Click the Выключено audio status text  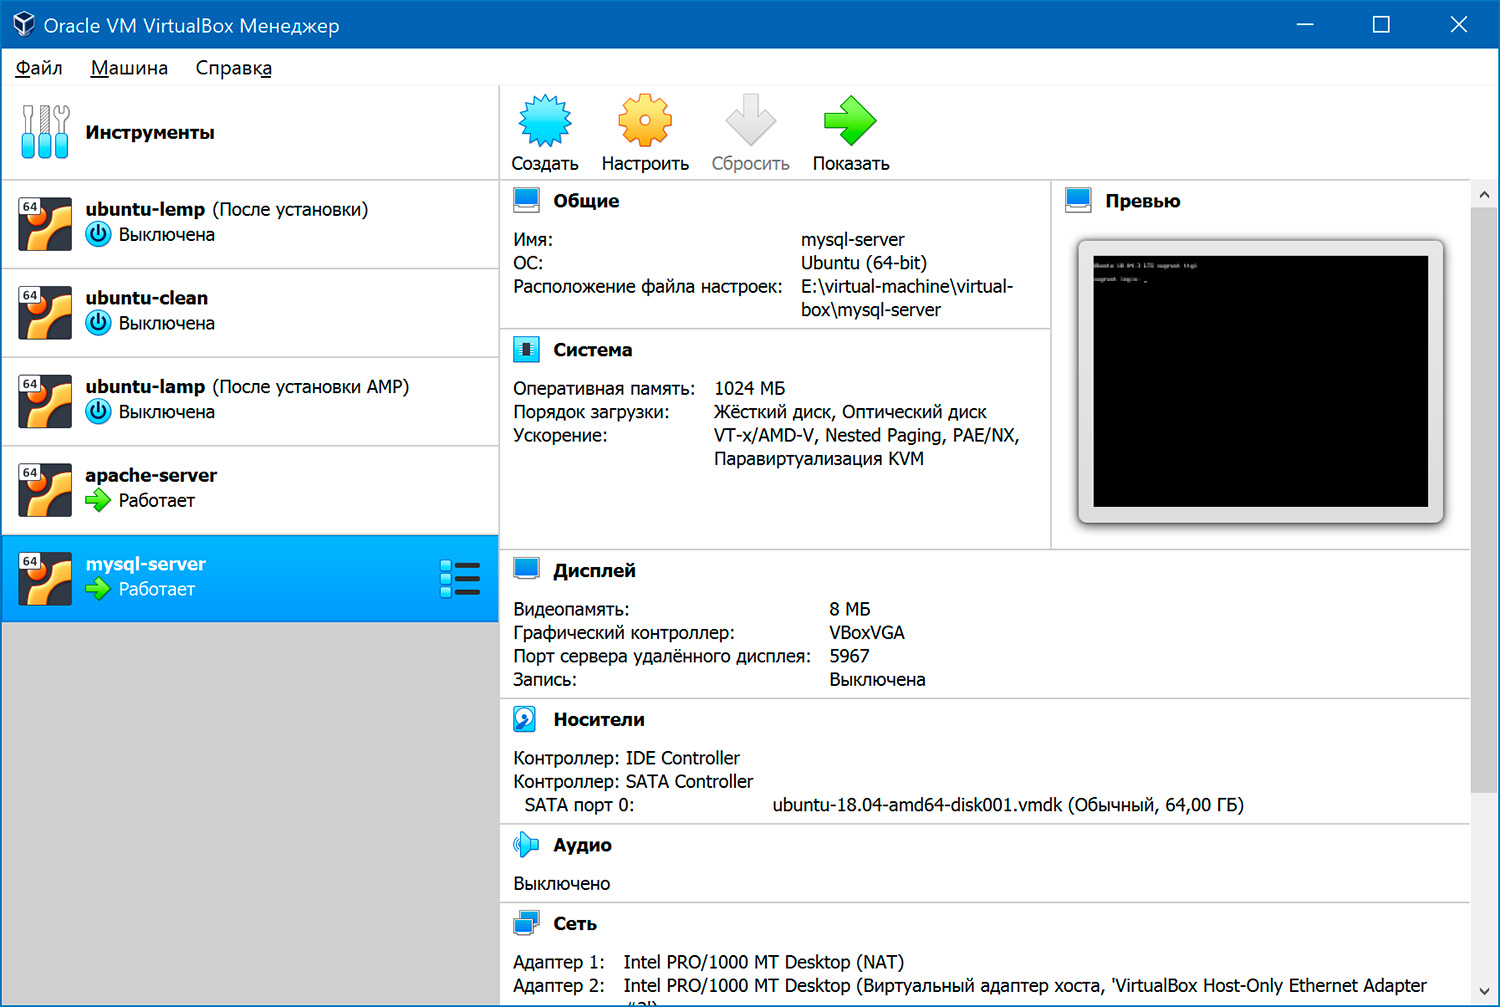(561, 884)
